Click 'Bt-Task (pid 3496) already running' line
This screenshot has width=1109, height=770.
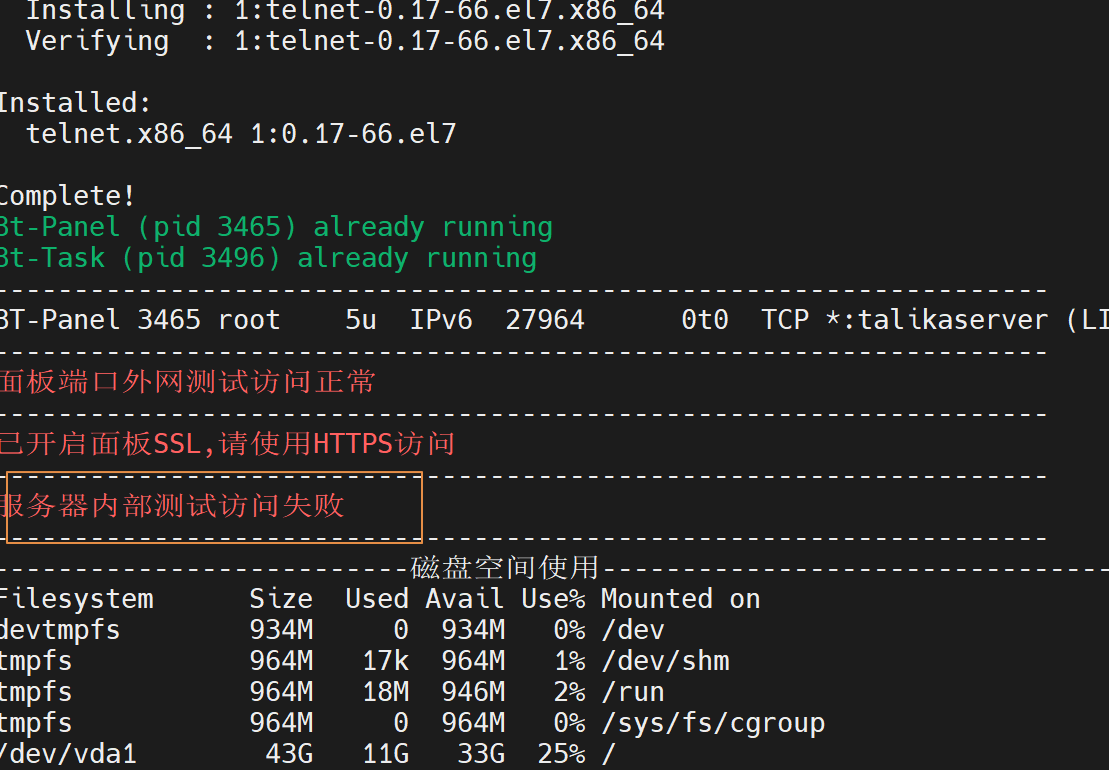tap(268, 259)
